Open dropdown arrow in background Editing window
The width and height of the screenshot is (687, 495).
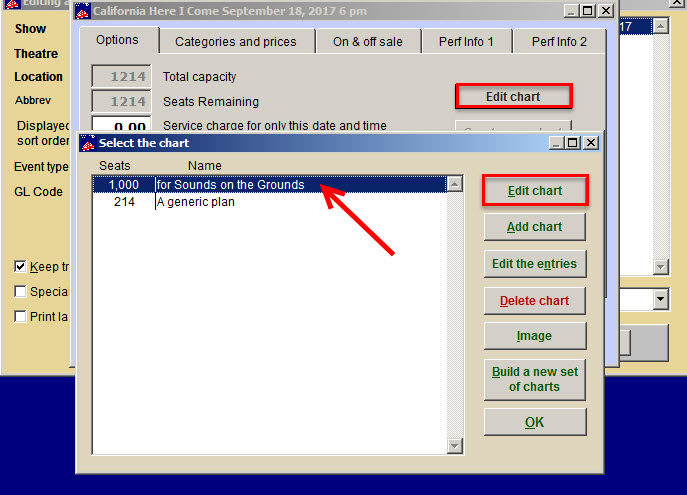tap(660, 300)
